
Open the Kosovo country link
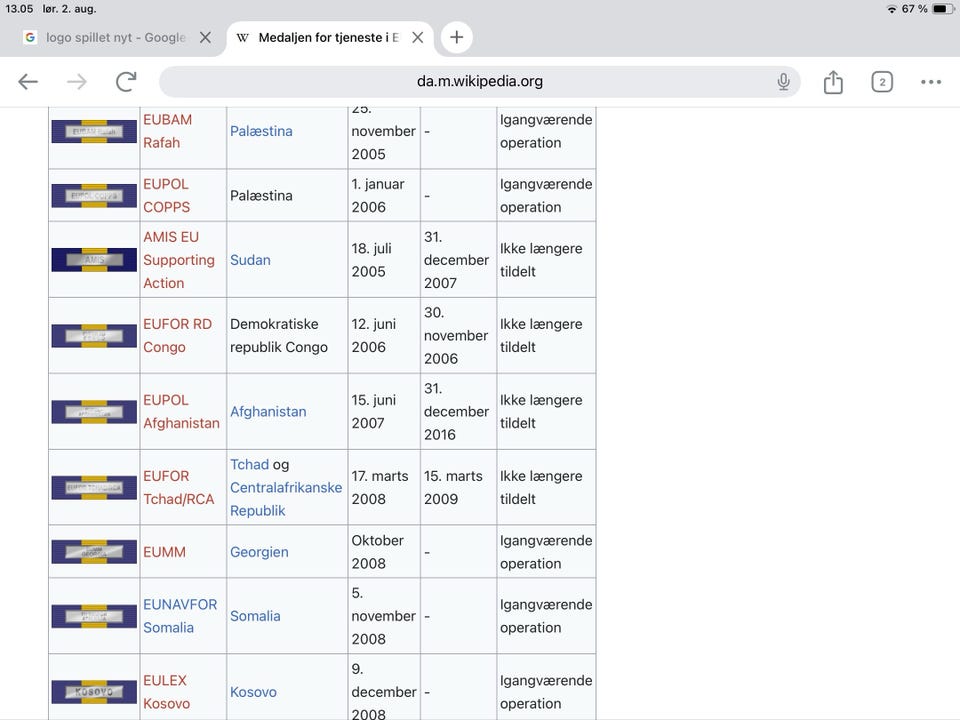click(x=253, y=692)
